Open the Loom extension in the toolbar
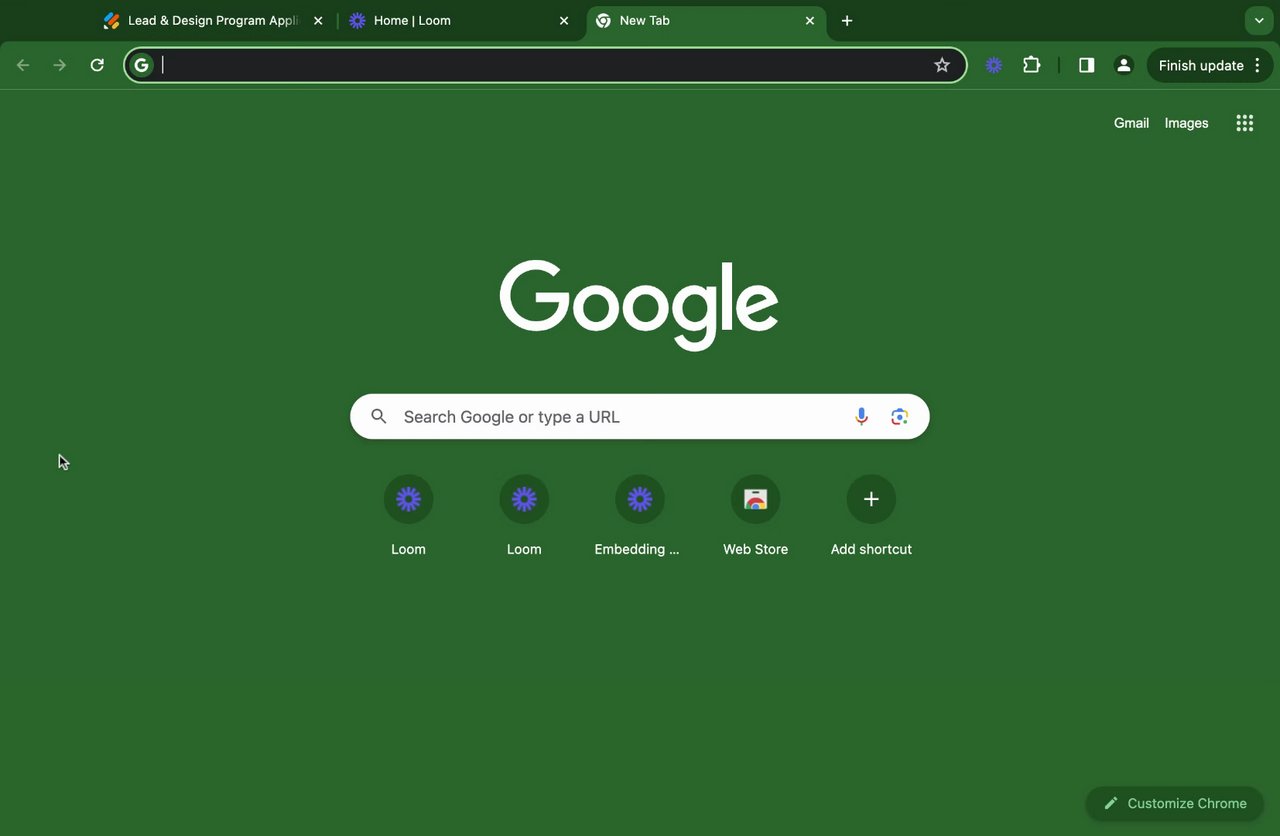Viewport: 1280px width, 836px height. (x=994, y=65)
